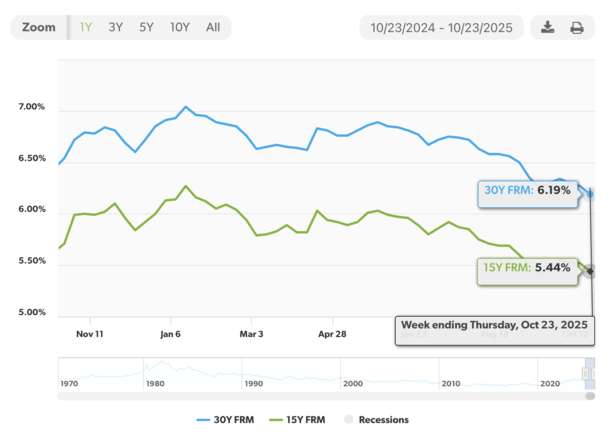The image size is (610, 434).
Task: Click the 15Y FRM data point marker at Oct 23
Action: click(x=591, y=271)
